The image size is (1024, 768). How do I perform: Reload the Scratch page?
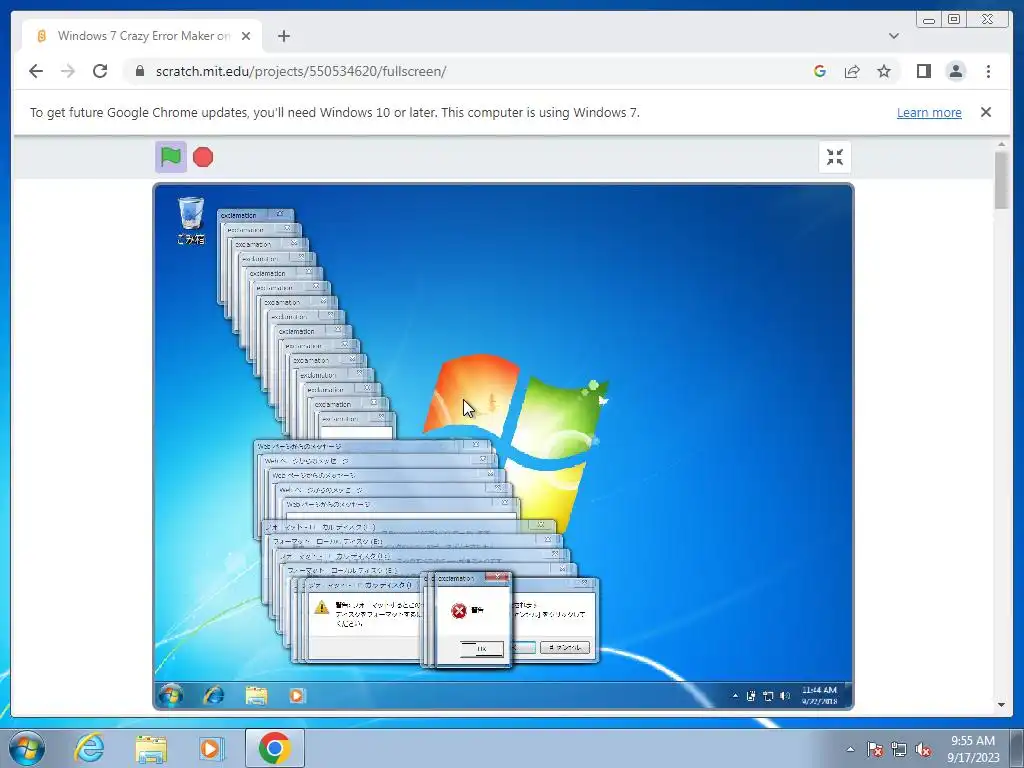(x=100, y=71)
